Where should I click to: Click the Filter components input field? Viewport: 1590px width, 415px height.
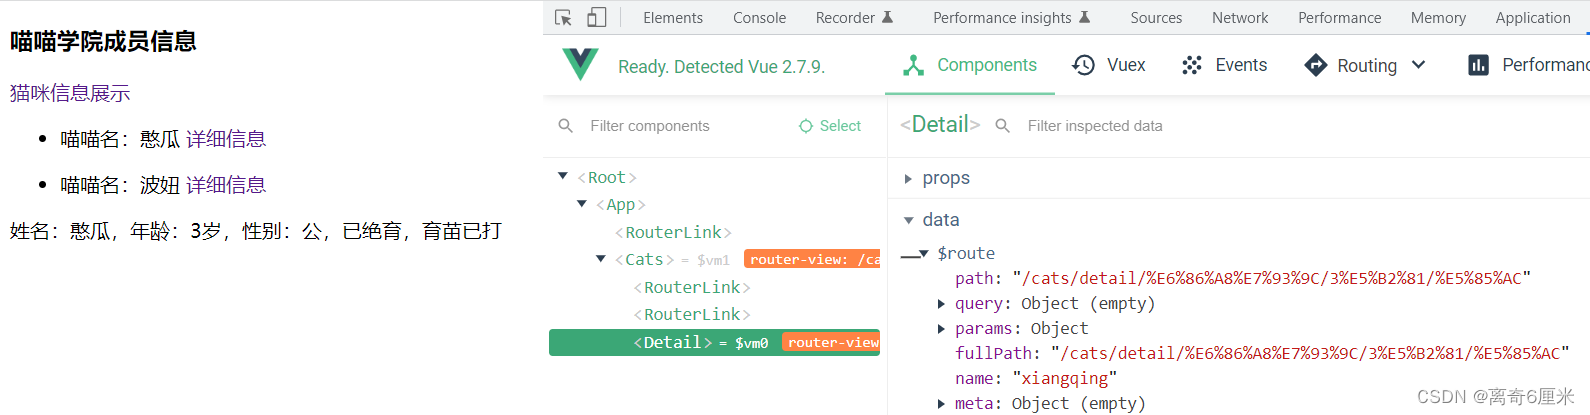(x=680, y=126)
